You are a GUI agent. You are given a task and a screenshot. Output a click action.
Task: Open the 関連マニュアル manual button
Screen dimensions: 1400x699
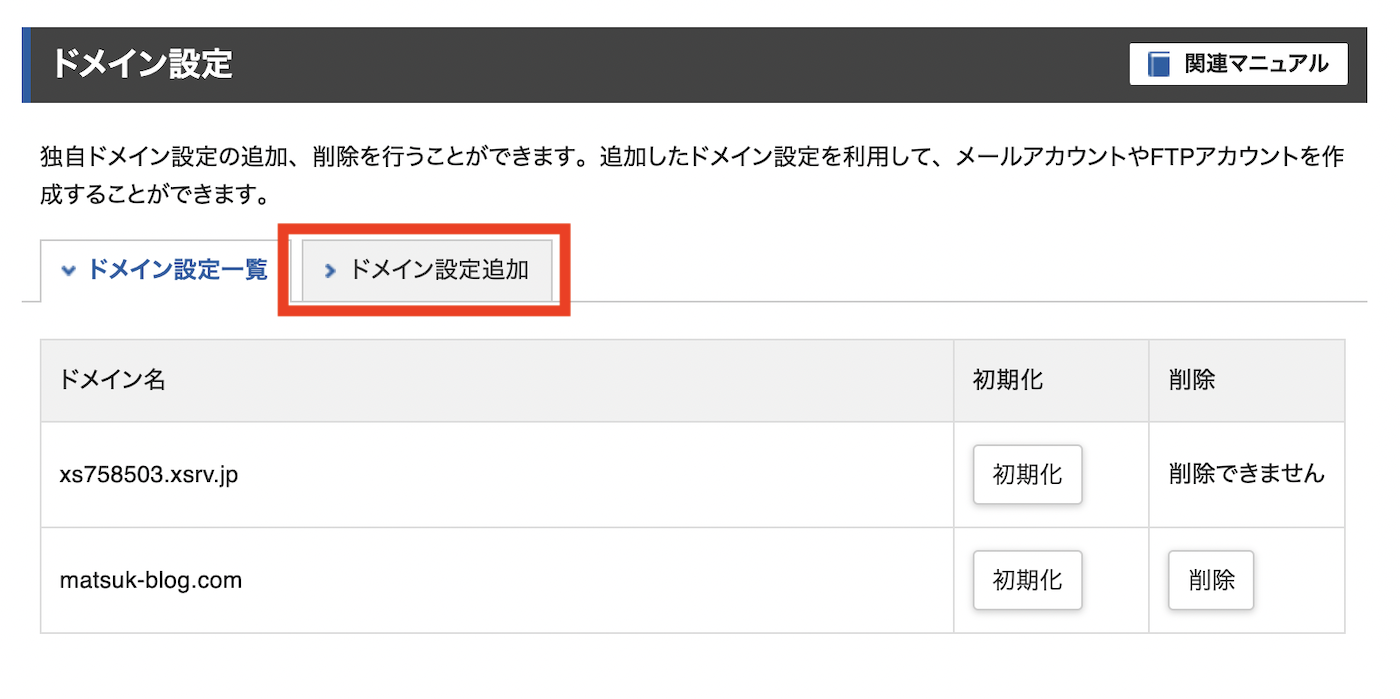[x=1238, y=65]
